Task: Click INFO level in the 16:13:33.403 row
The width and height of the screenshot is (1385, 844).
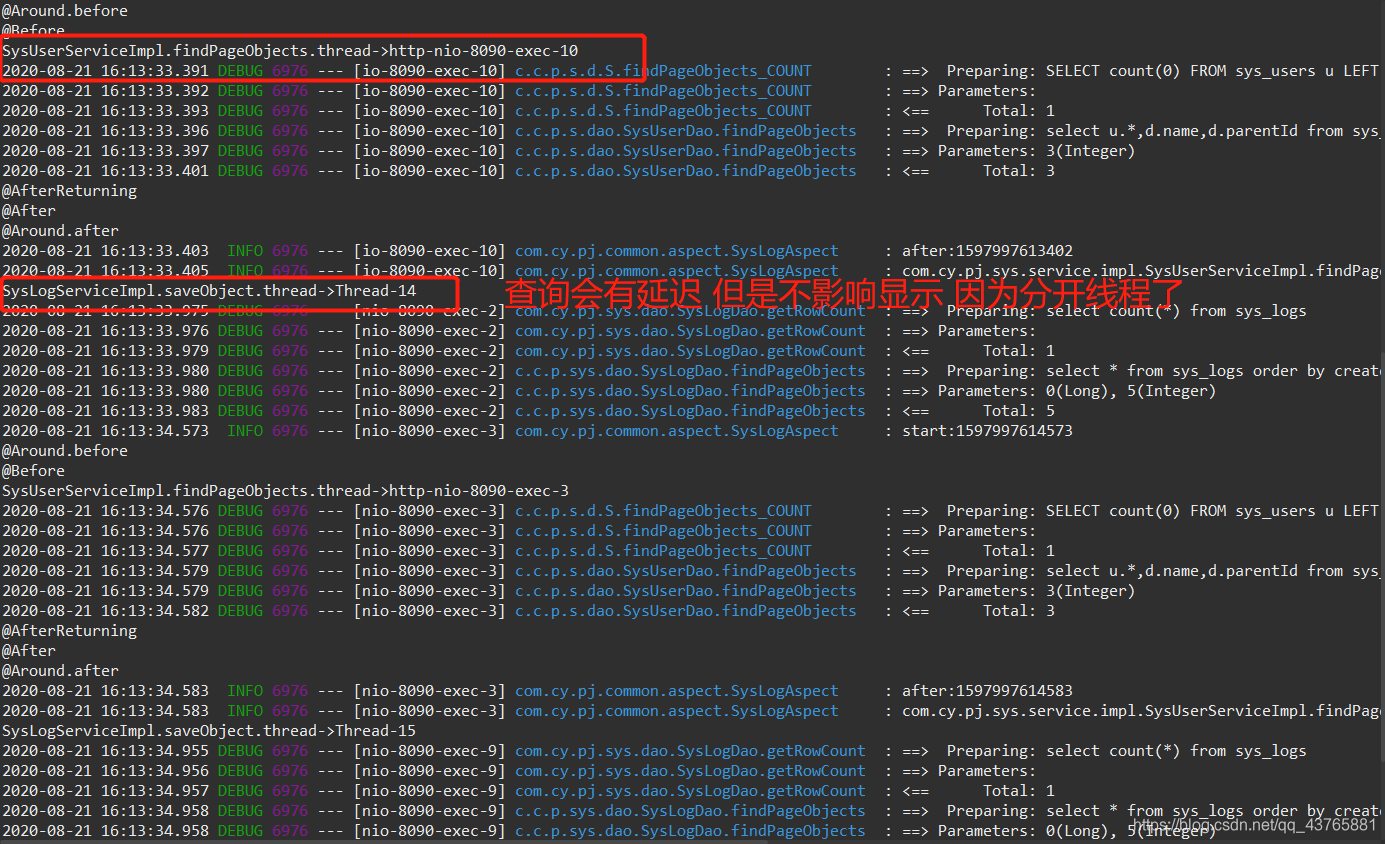Action: click(245, 251)
